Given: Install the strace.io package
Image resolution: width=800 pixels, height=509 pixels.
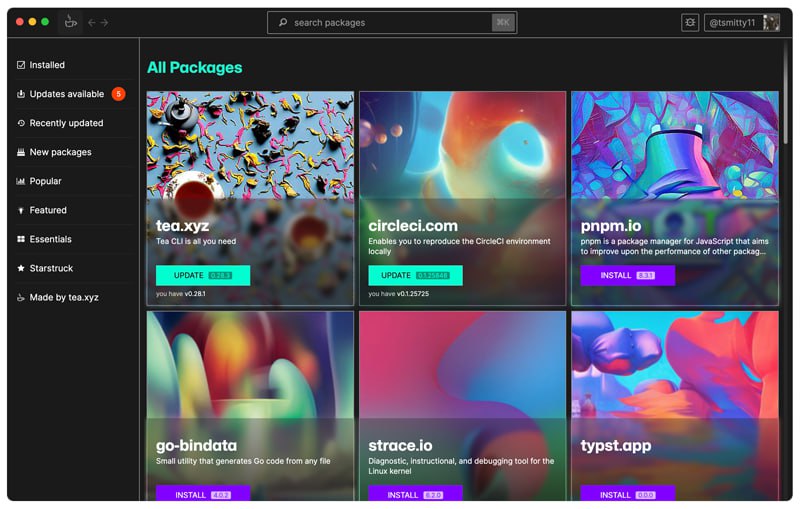Looking at the screenshot, I should 415,494.
